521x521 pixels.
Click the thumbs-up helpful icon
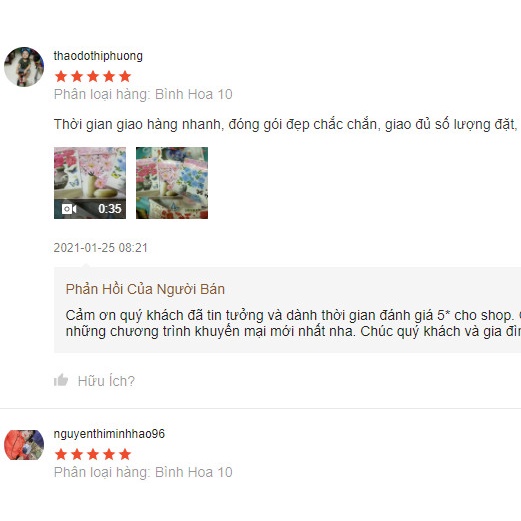pyautogui.click(x=61, y=380)
